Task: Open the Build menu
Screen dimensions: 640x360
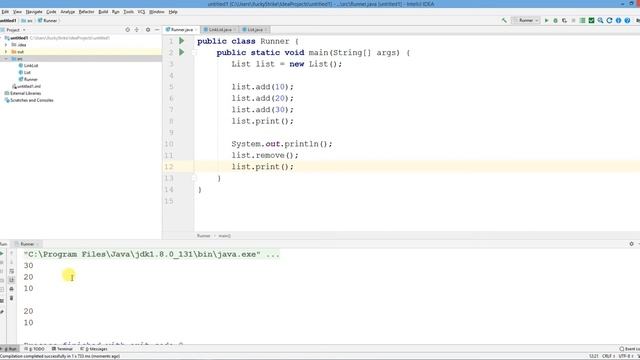Action: [x=103, y=12]
